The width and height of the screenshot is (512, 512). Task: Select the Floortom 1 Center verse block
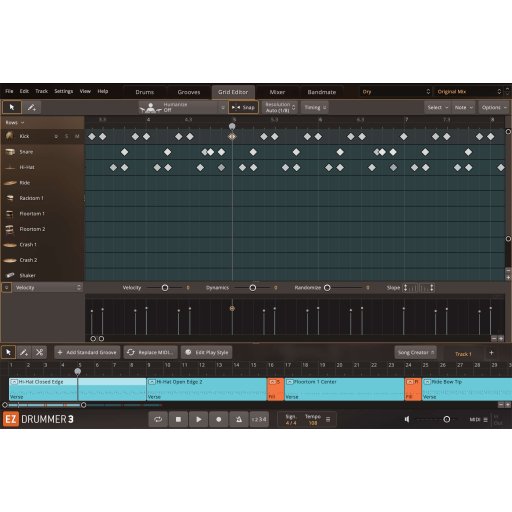[344, 389]
